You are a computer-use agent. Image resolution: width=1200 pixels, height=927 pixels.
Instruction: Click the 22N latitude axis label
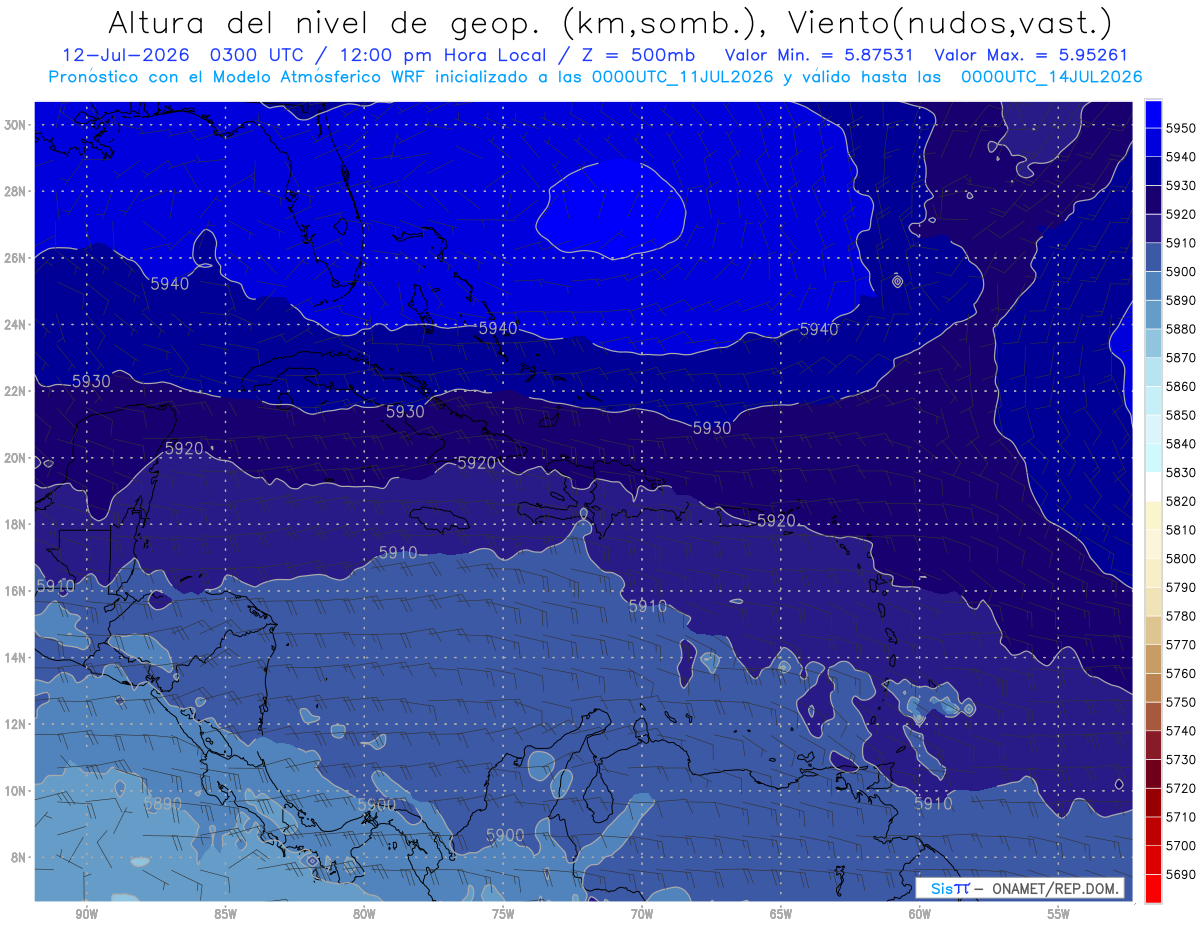tap(17, 391)
